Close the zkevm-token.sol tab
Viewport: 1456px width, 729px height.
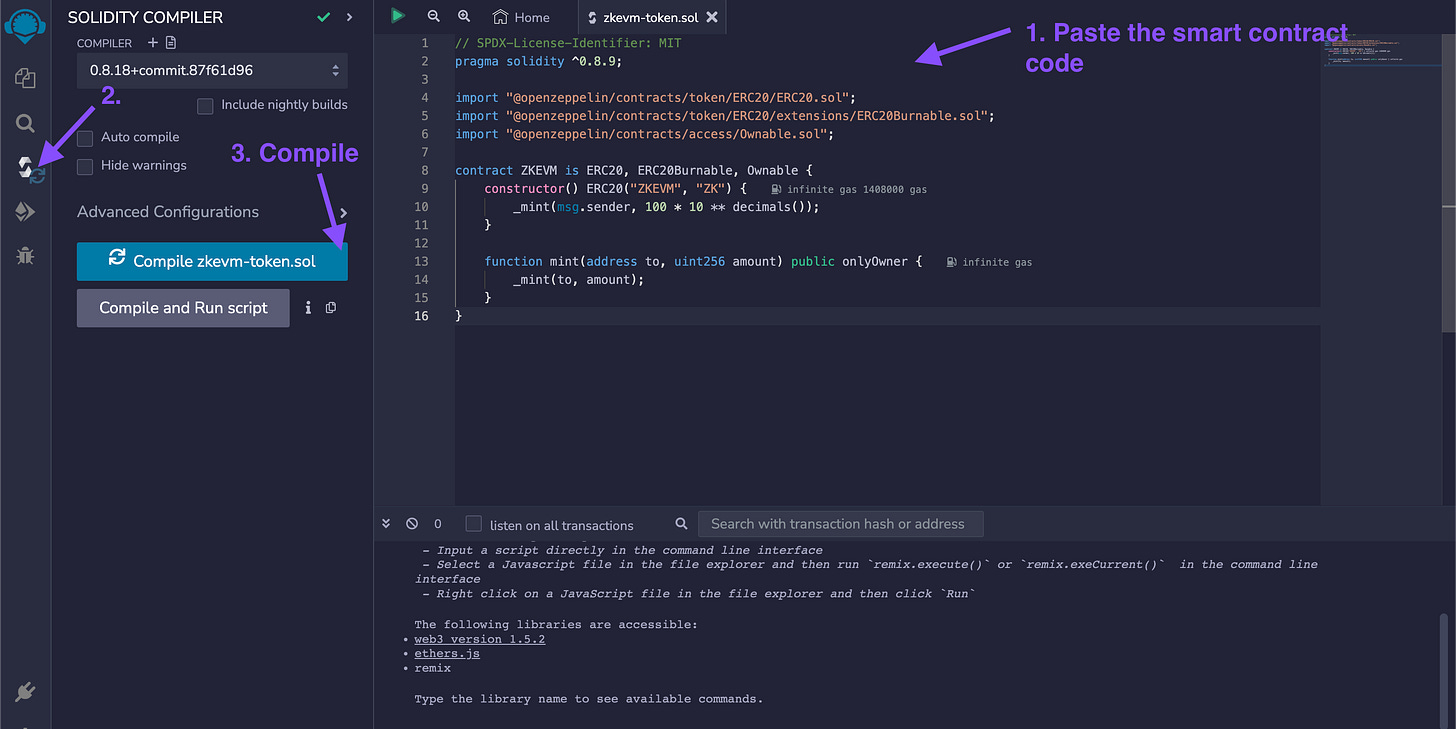(711, 17)
